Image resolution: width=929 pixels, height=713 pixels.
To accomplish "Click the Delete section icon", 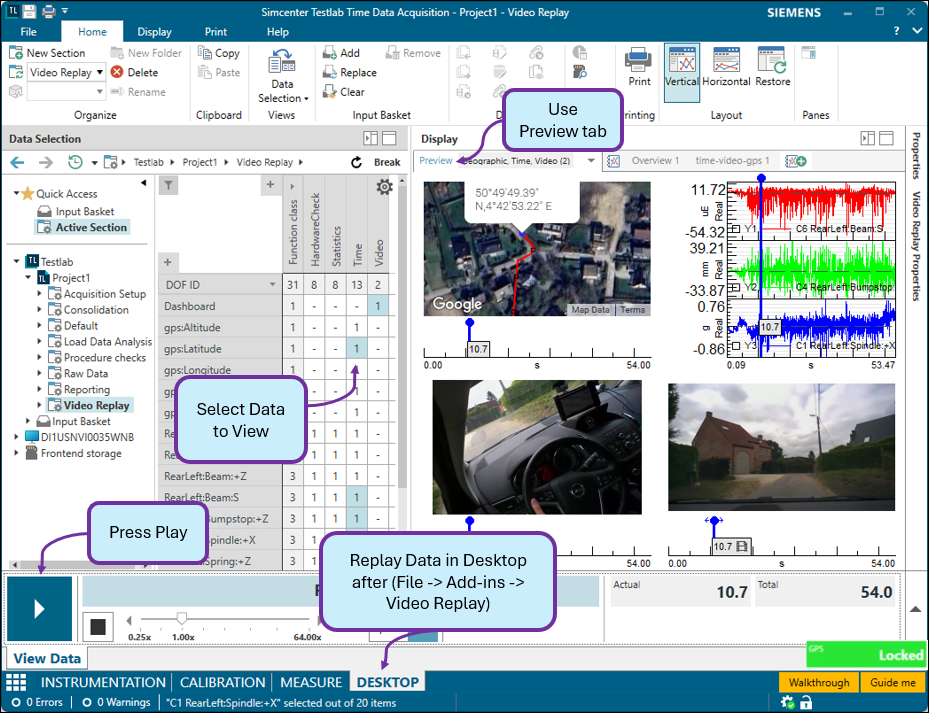I will [x=118, y=72].
